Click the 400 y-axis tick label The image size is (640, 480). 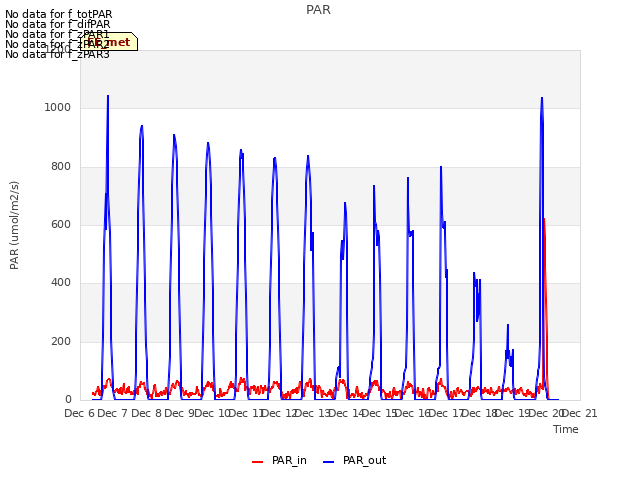[x=61, y=282]
